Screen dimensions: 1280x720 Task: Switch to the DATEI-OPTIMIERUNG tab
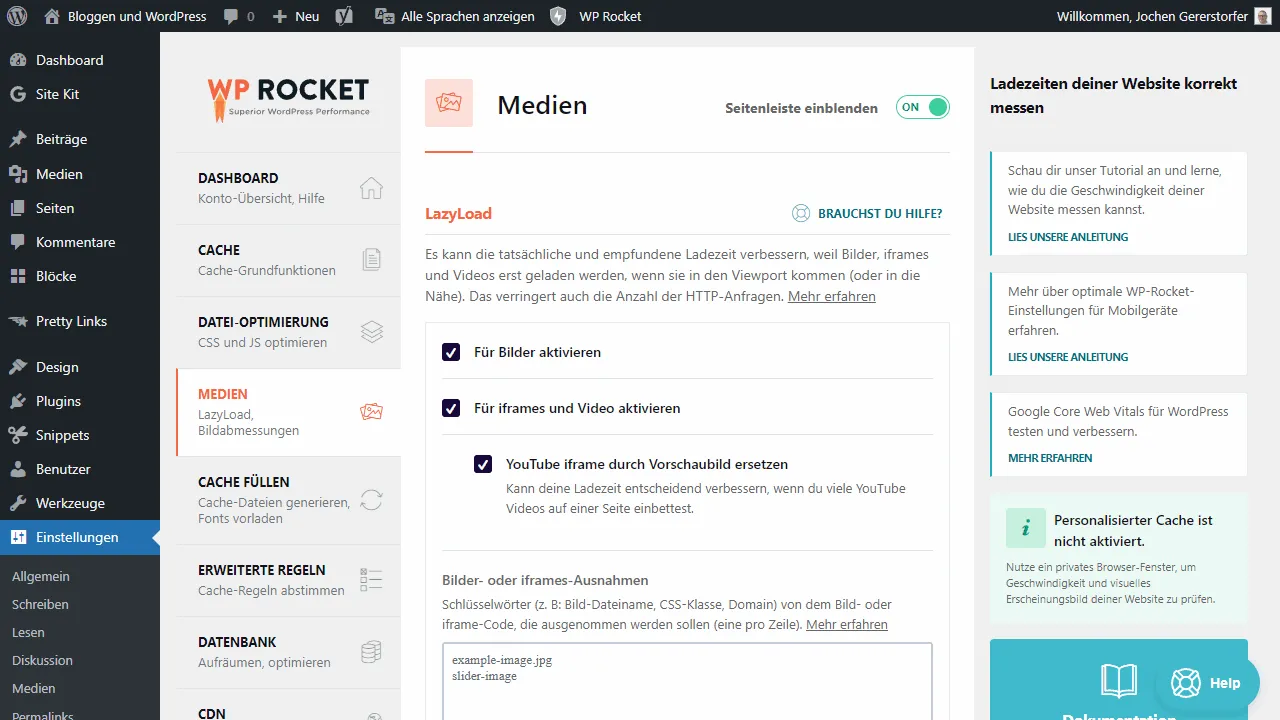tap(288, 332)
